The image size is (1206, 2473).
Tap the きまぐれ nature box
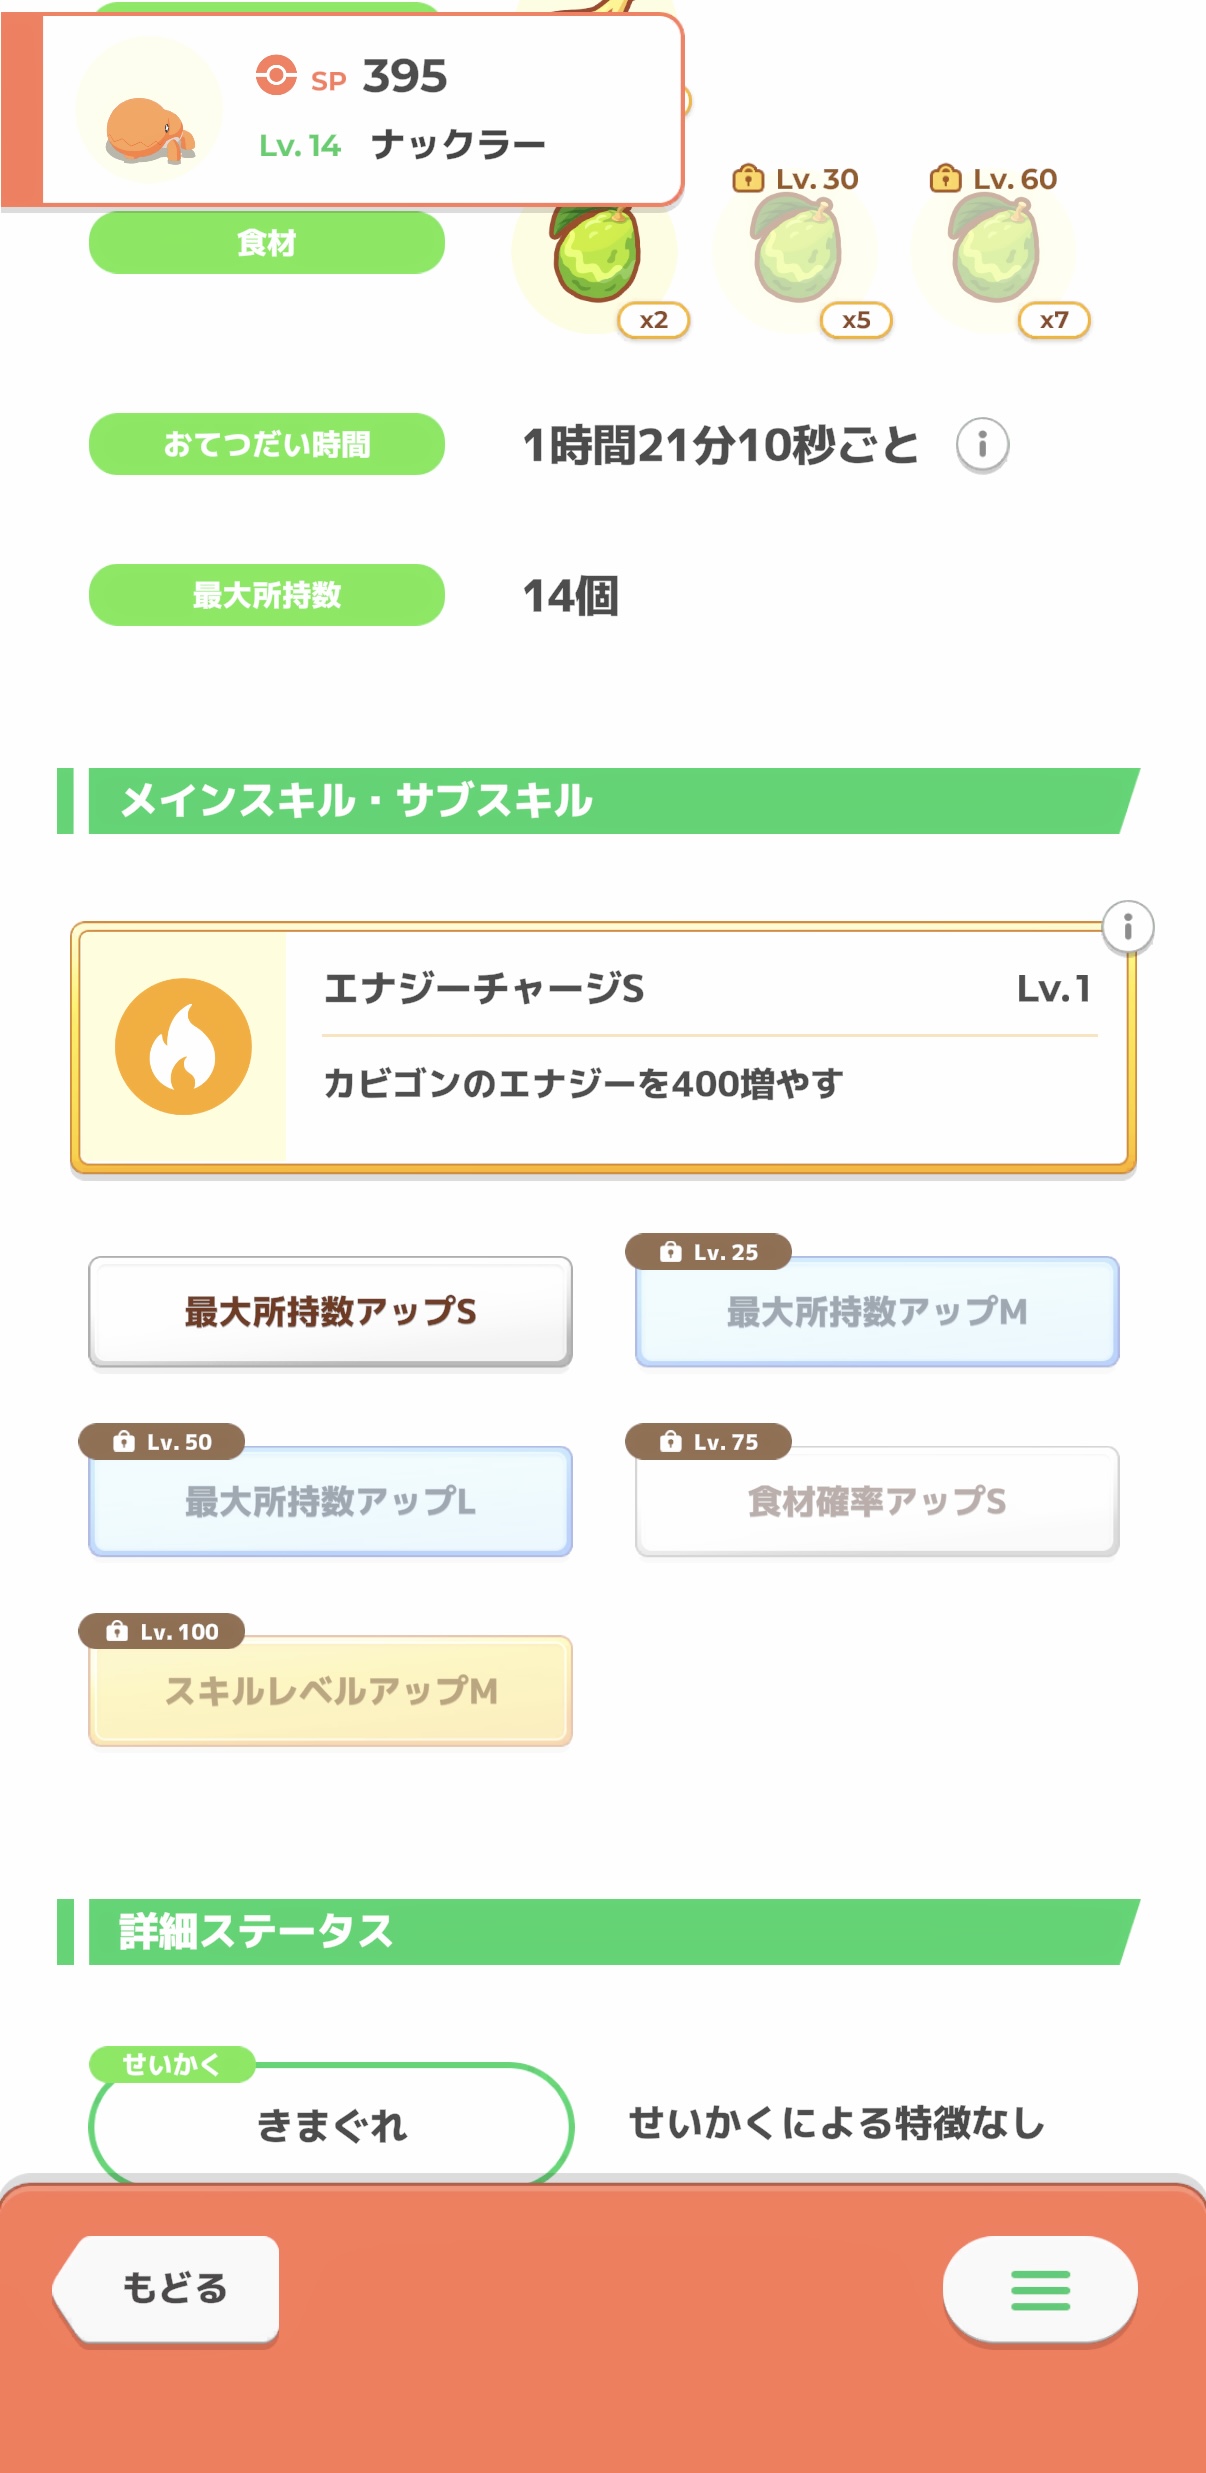331,2124
